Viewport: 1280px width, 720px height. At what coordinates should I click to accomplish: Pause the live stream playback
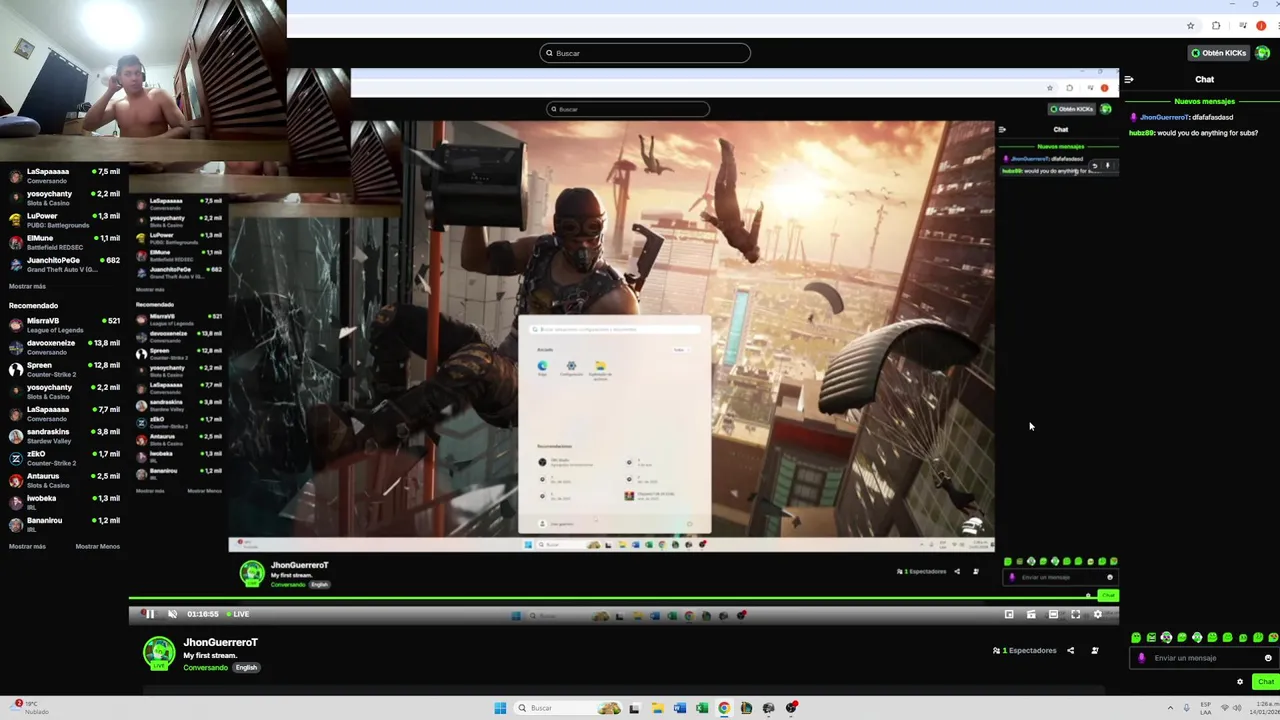[150, 614]
